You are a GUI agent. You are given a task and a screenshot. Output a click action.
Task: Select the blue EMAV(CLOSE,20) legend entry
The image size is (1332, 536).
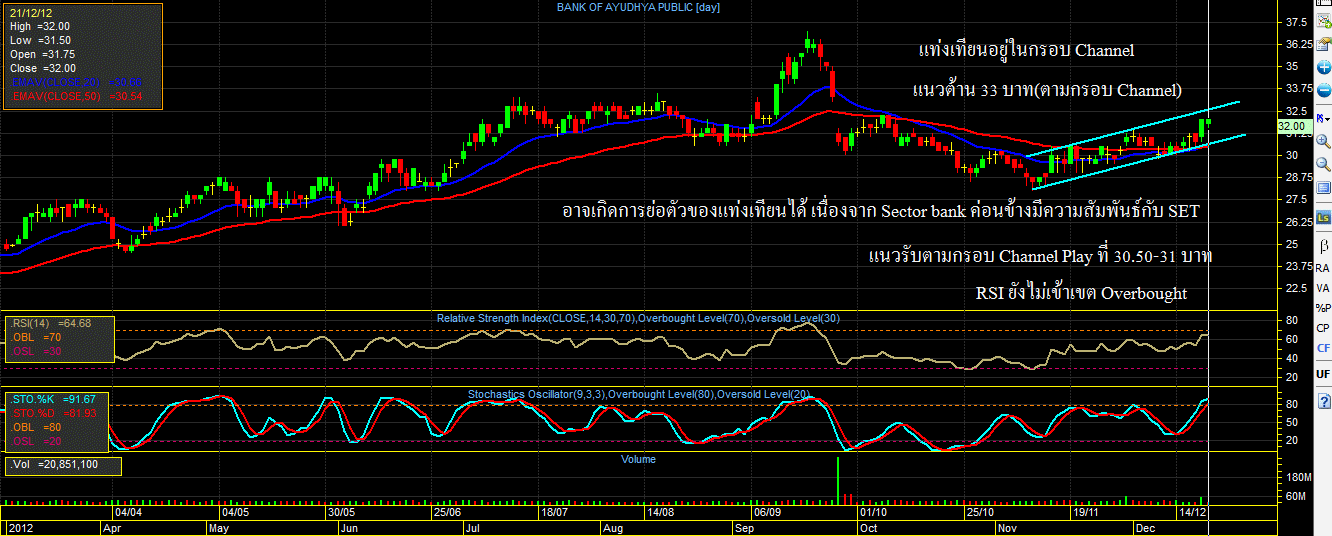pyautogui.click(x=78, y=81)
